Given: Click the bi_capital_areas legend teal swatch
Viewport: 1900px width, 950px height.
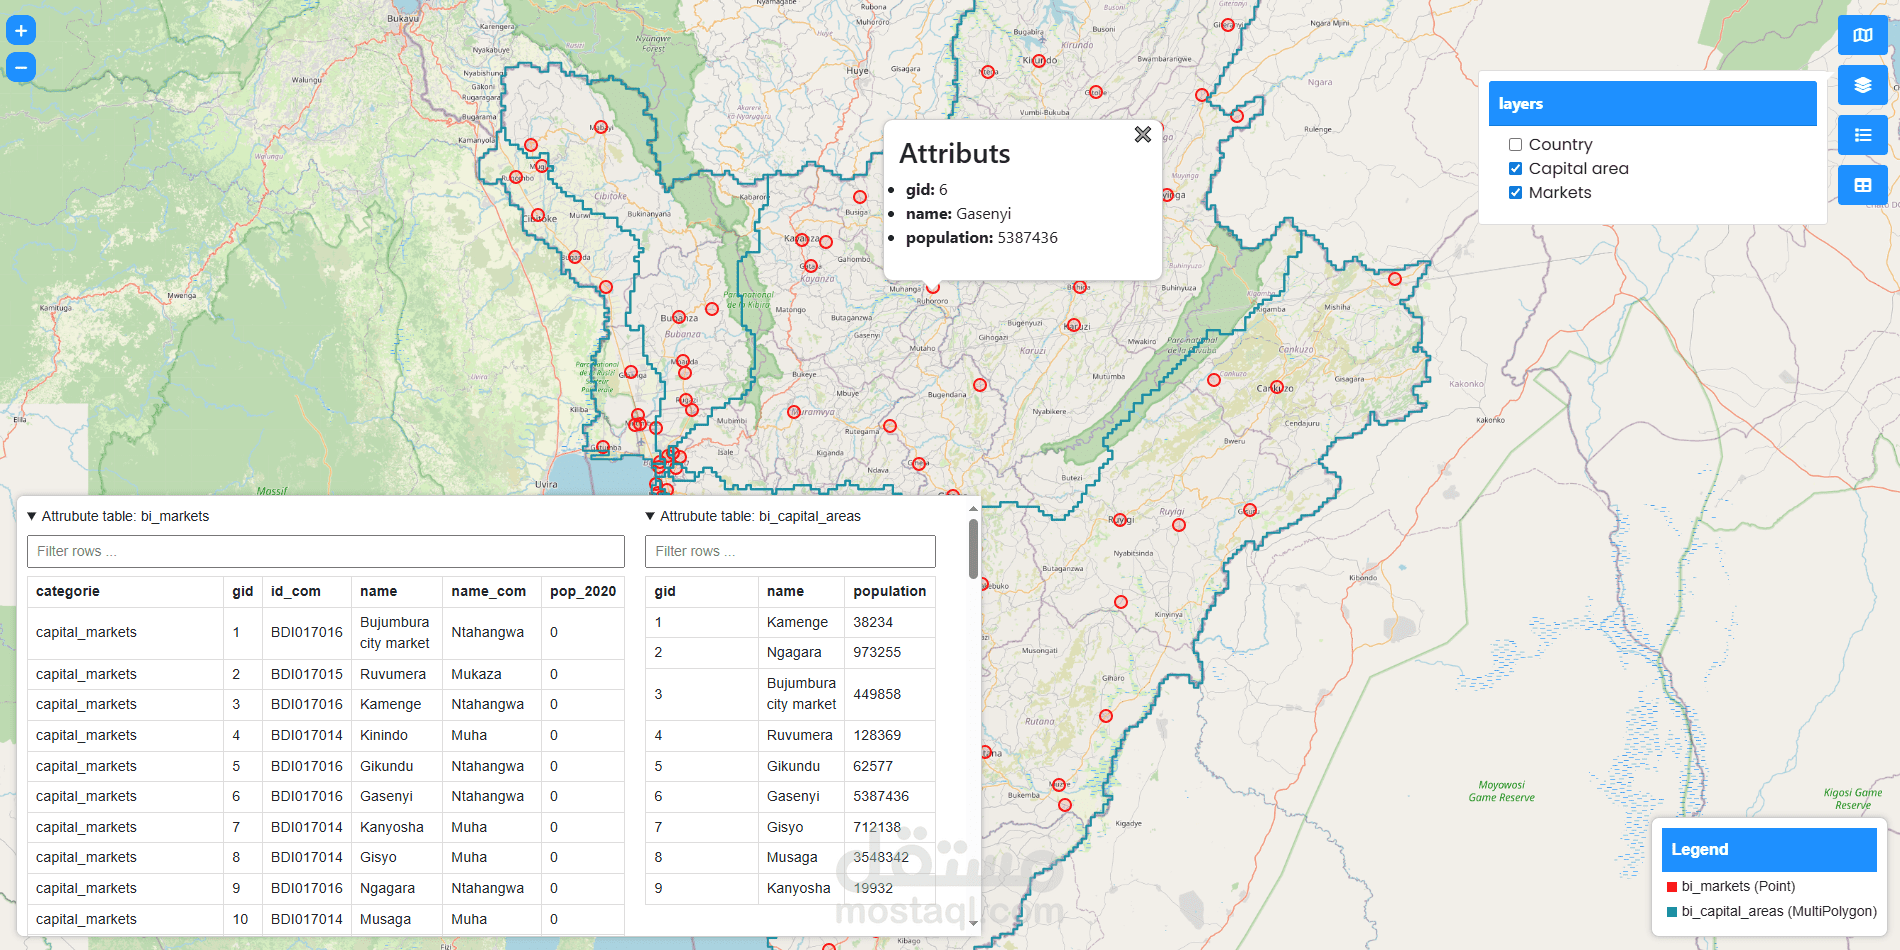Looking at the screenshot, I should (x=1672, y=912).
